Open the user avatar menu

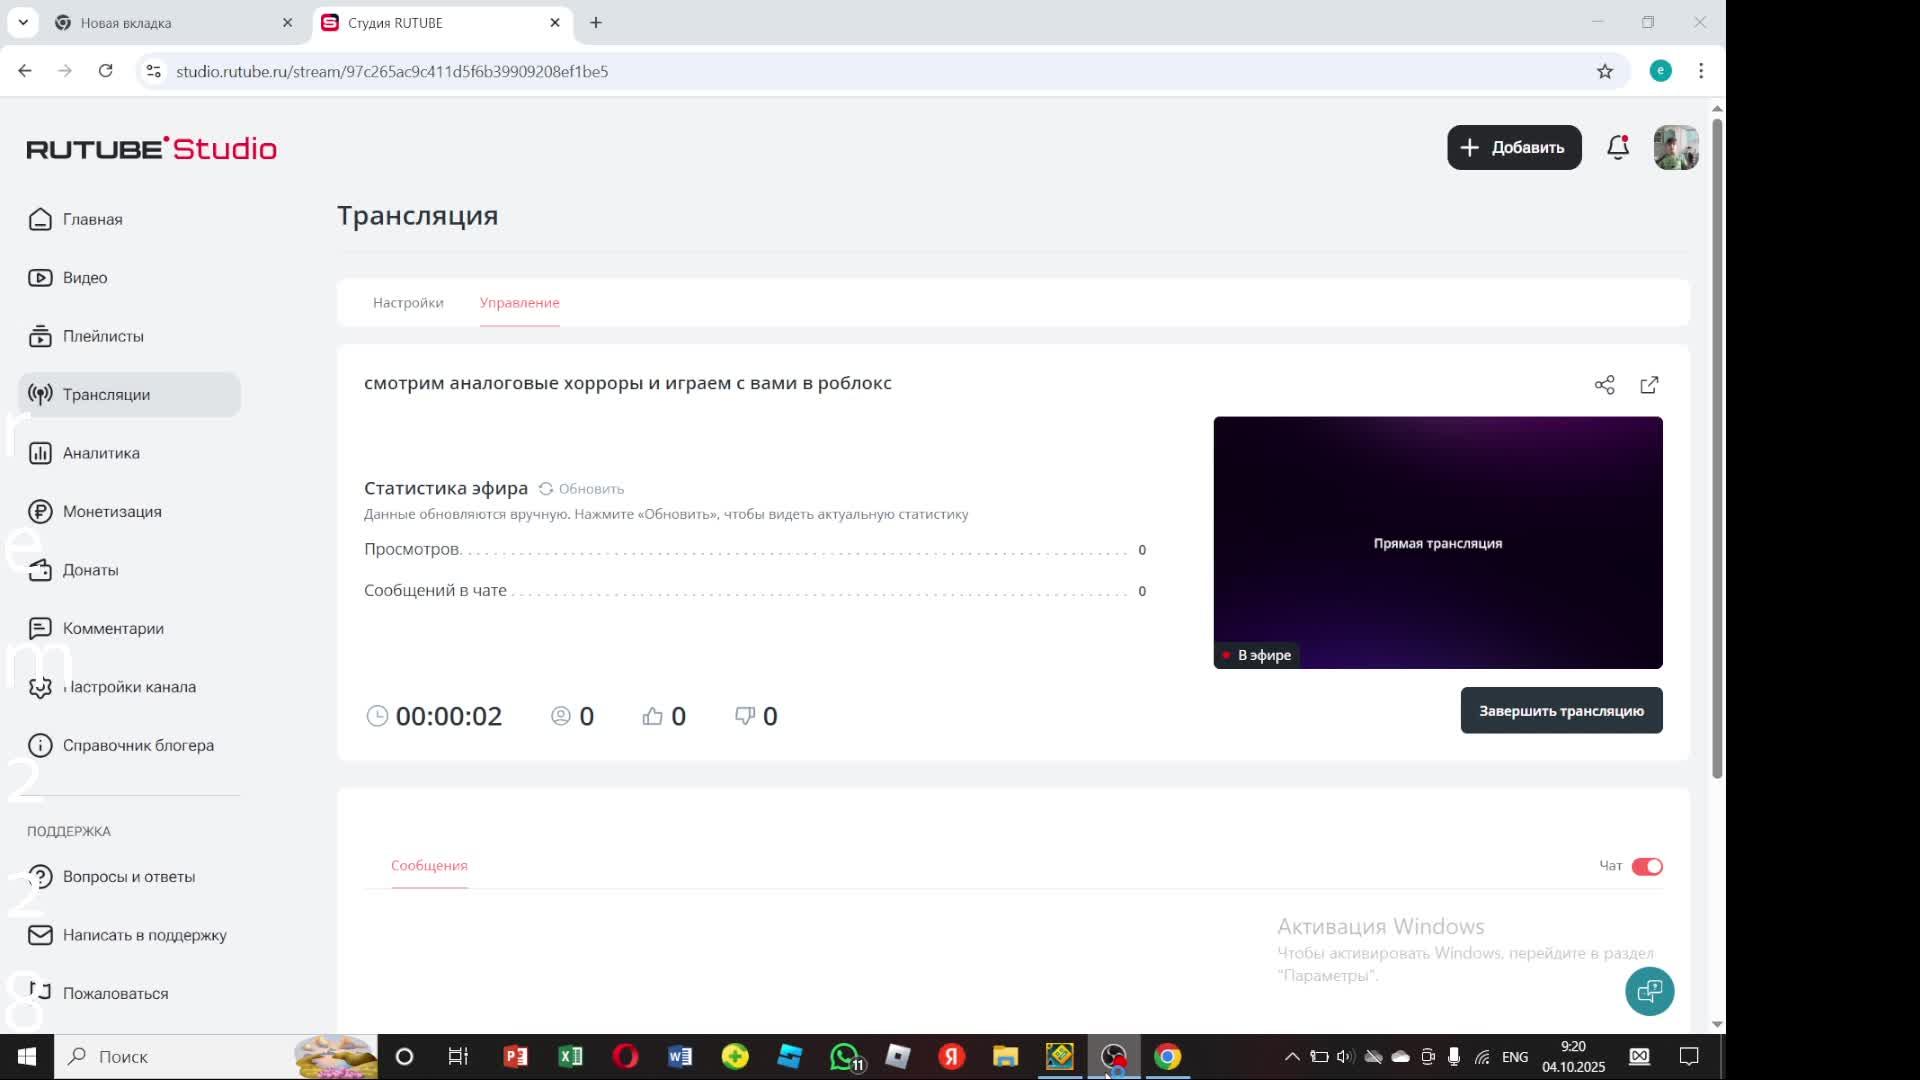(1675, 148)
